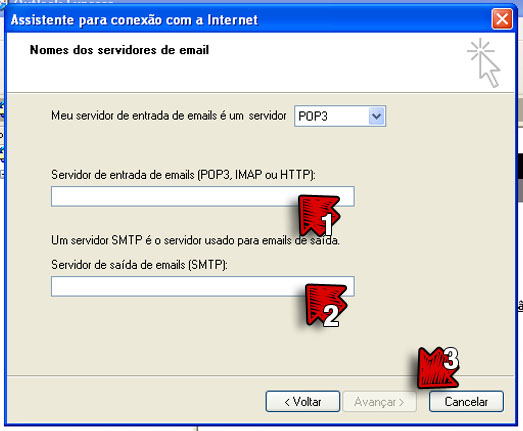Select the POP3 combo box text
The width and height of the screenshot is (523, 431).
pyautogui.click(x=313, y=116)
